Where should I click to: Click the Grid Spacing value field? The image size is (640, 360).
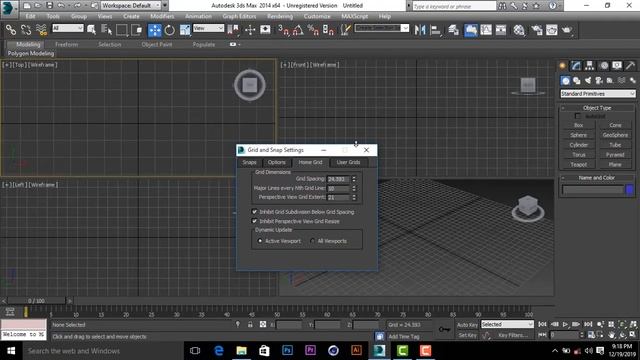[x=338, y=179]
